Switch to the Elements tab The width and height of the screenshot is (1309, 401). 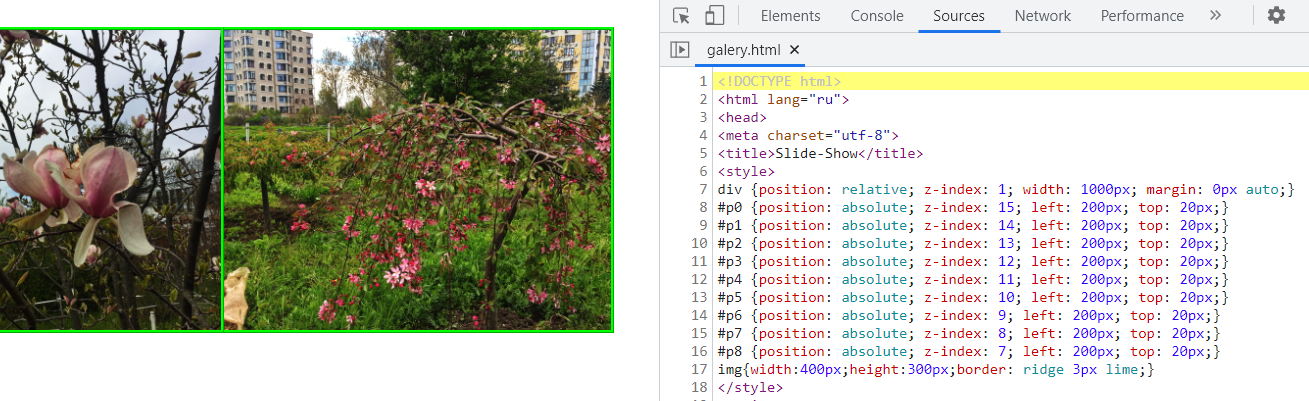[x=790, y=16]
